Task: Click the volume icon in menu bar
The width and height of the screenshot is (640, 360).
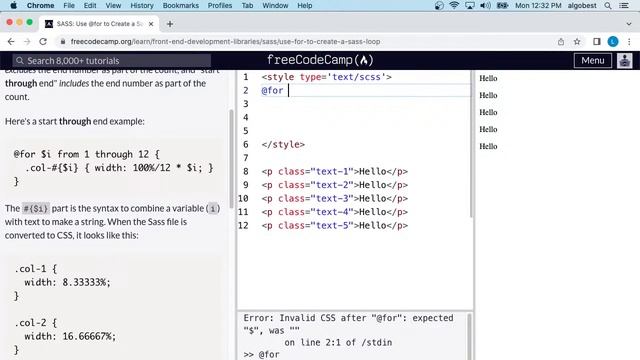Action: coord(485,5)
